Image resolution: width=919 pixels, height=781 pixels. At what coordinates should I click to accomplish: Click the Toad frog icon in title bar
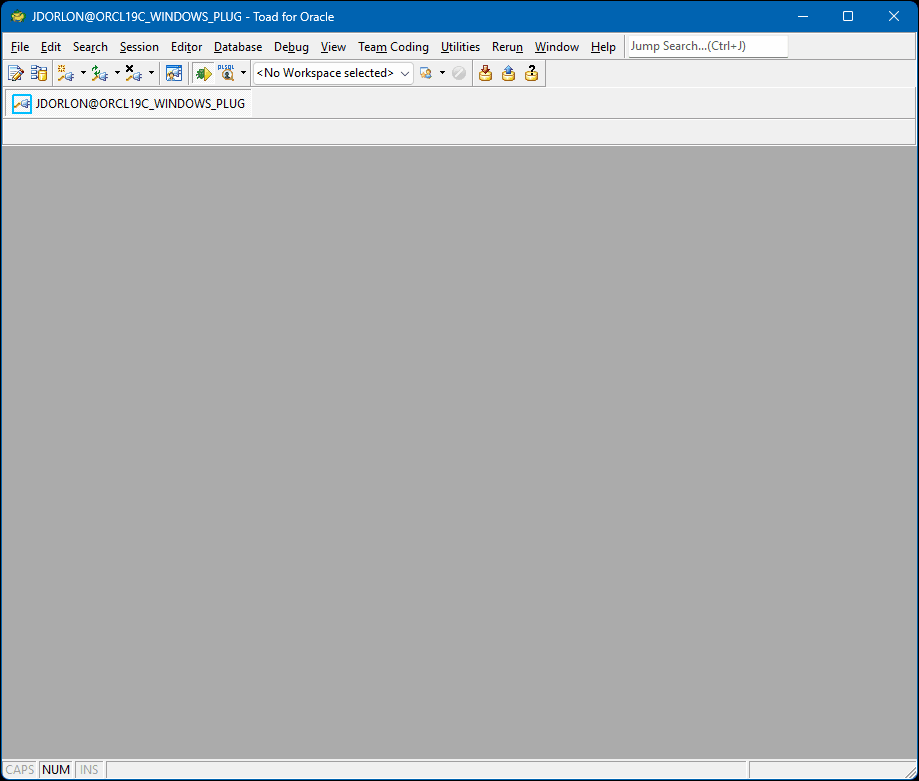point(18,16)
